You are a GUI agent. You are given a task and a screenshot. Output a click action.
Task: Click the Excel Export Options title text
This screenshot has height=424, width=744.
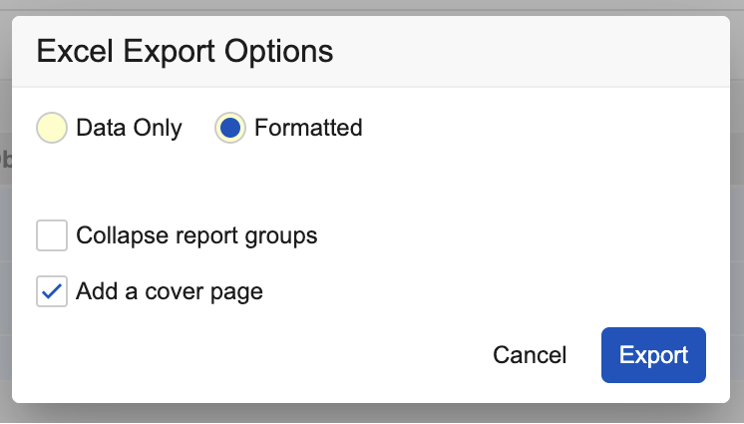tap(185, 51)
